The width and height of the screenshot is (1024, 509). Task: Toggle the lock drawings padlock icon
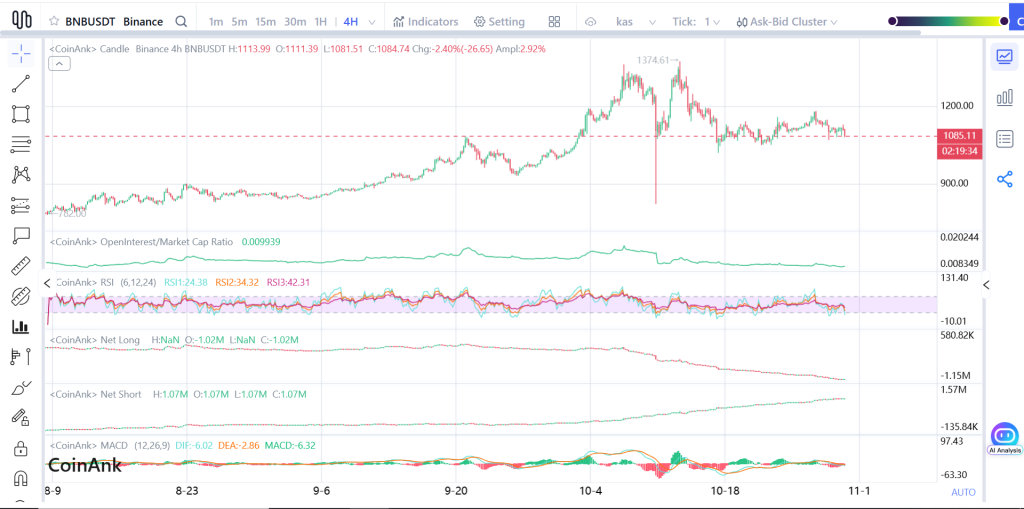point(20,448)
